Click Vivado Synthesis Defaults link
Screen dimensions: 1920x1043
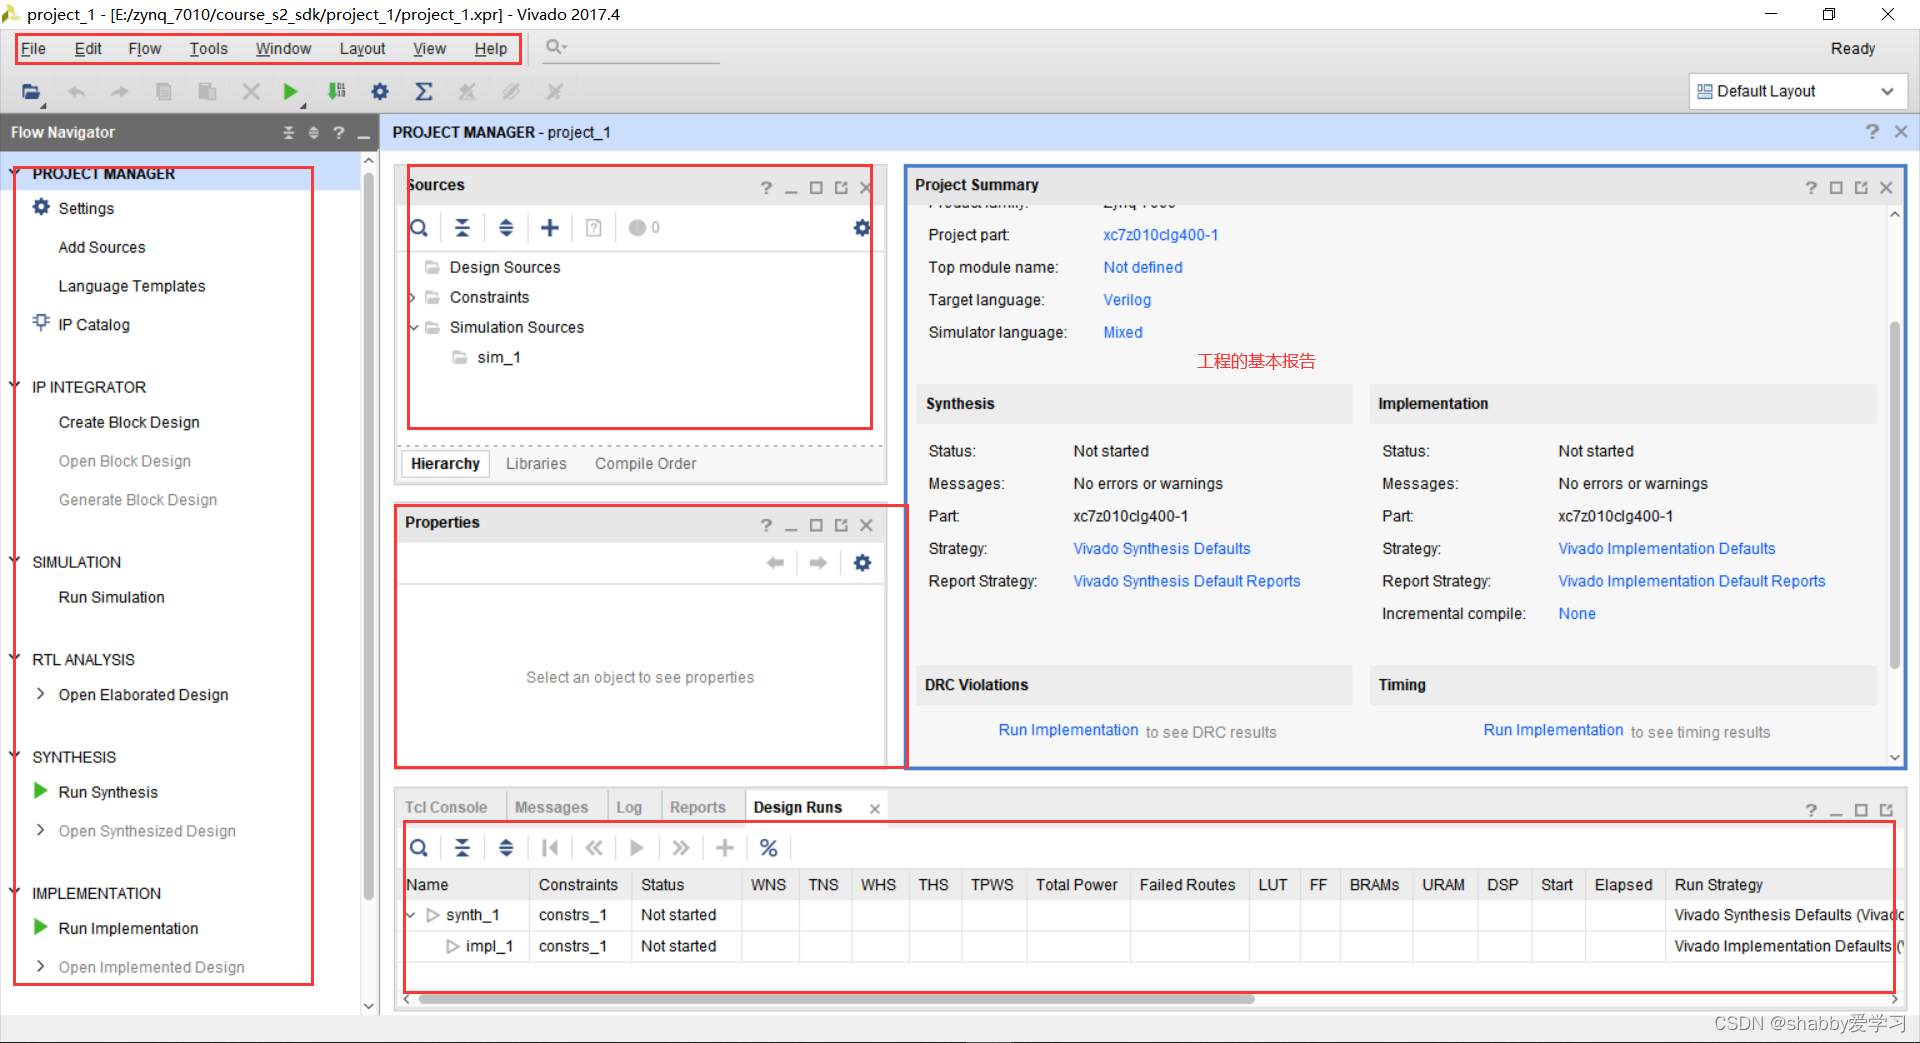coord(1162,548)
